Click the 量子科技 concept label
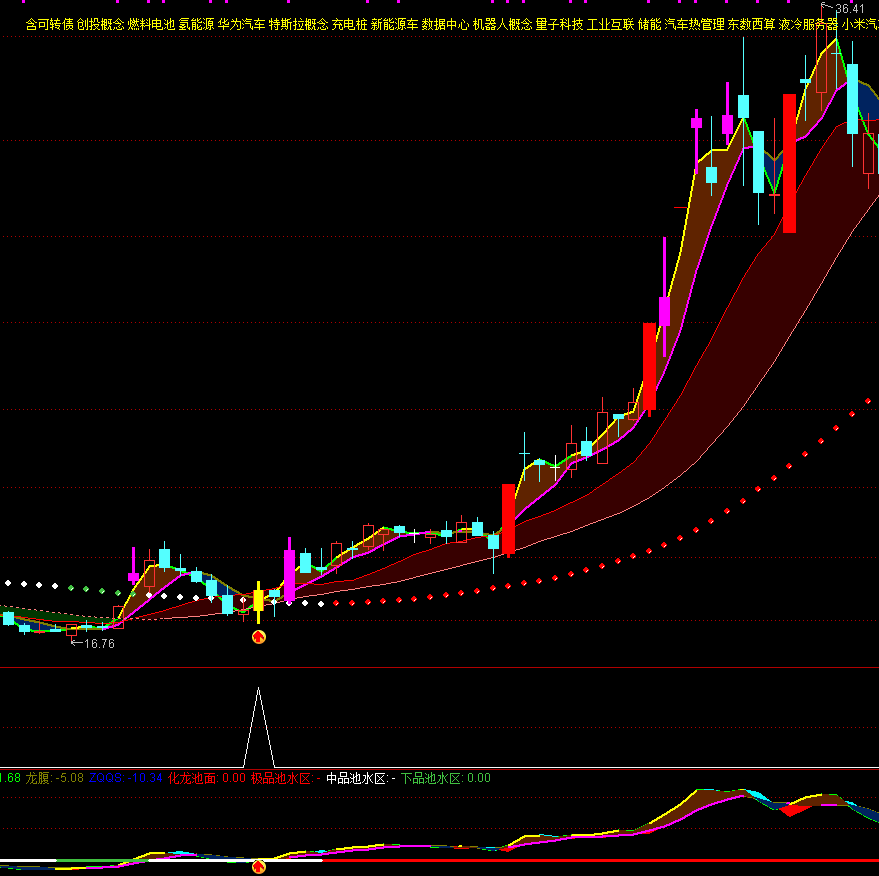 point(559,24)
